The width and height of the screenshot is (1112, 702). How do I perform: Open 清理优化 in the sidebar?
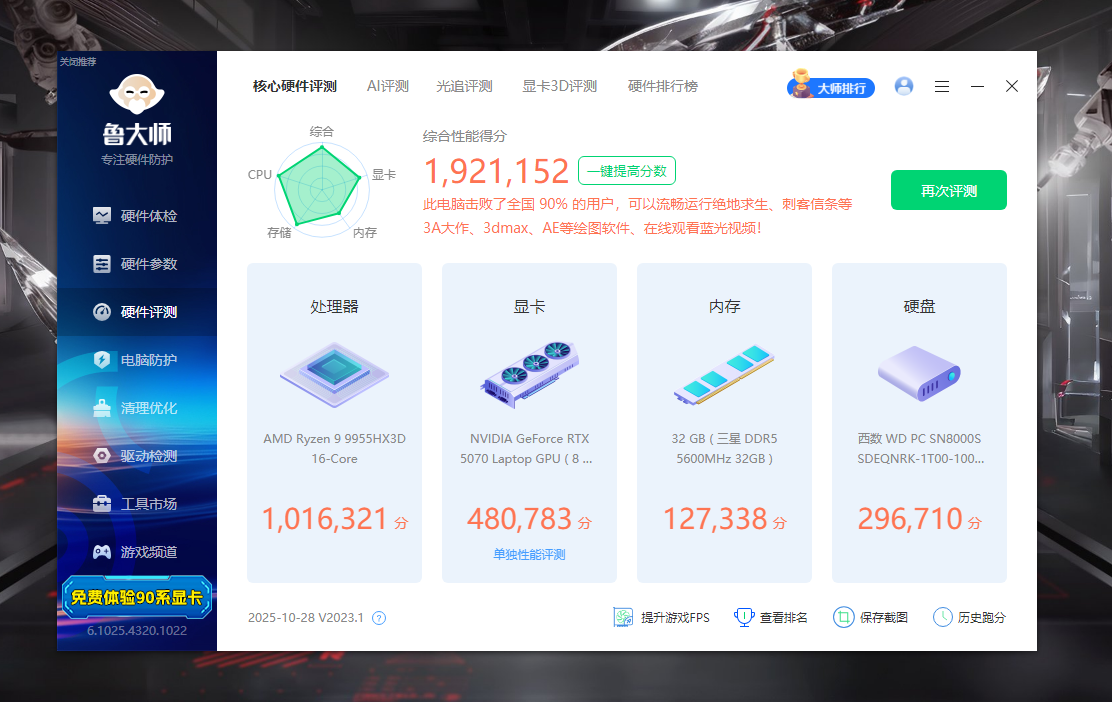coord(136,408)
